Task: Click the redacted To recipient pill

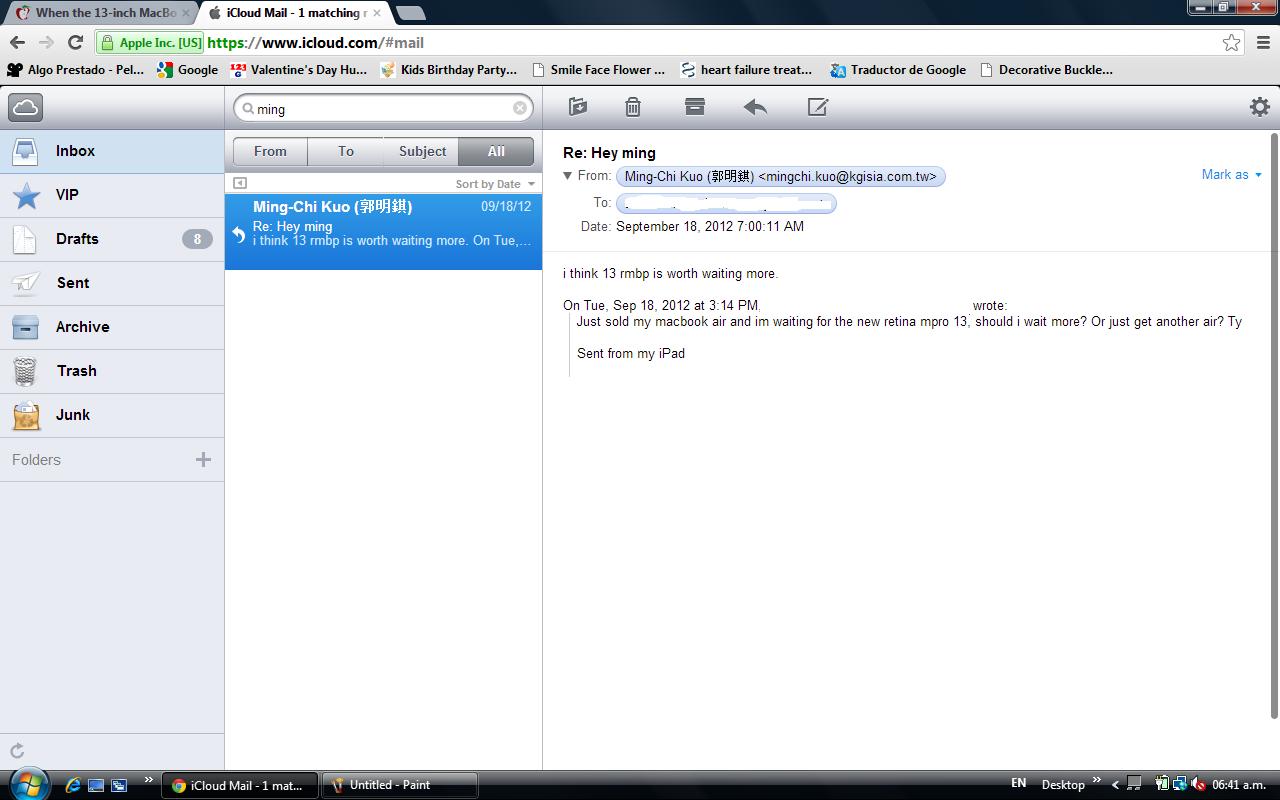Action: (x=727, y=203)
